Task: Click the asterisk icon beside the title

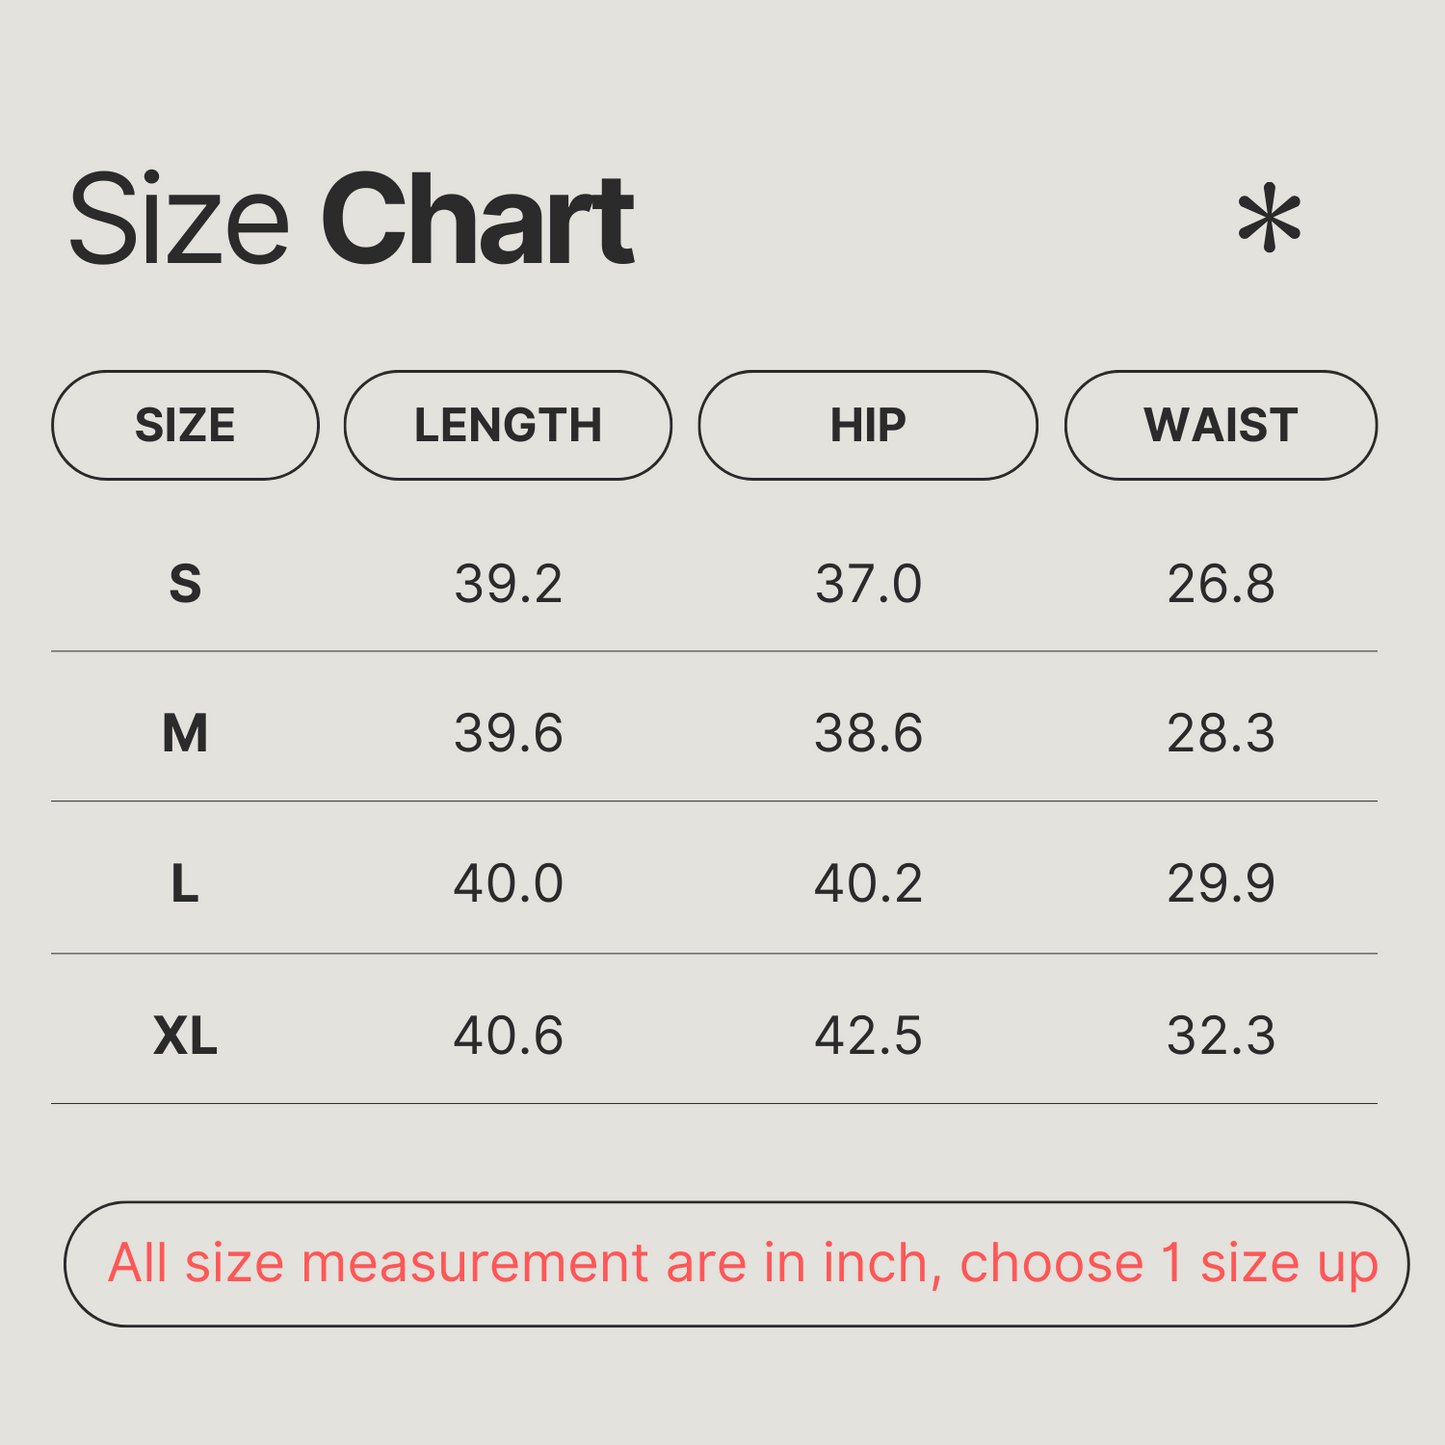Action: coord(1269,218)
